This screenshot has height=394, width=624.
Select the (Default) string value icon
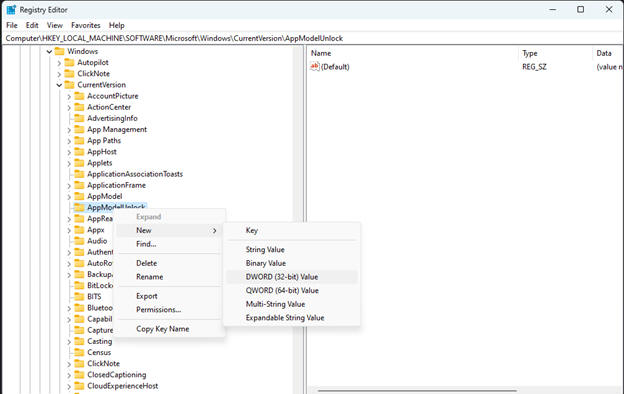[x=315, y=66]
